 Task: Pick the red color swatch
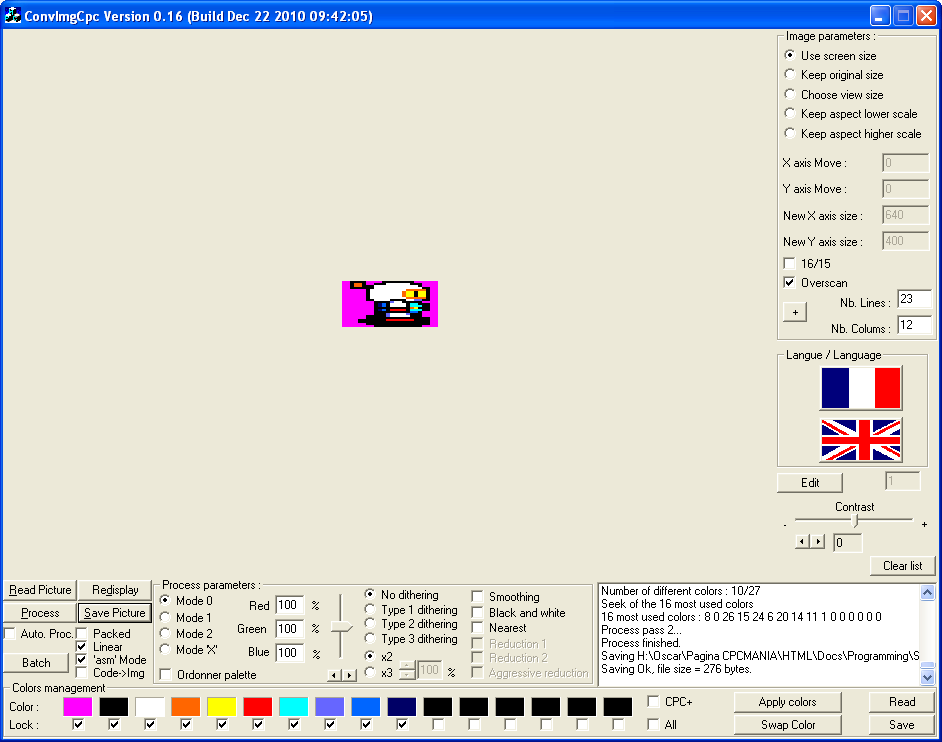click(258, 707)
